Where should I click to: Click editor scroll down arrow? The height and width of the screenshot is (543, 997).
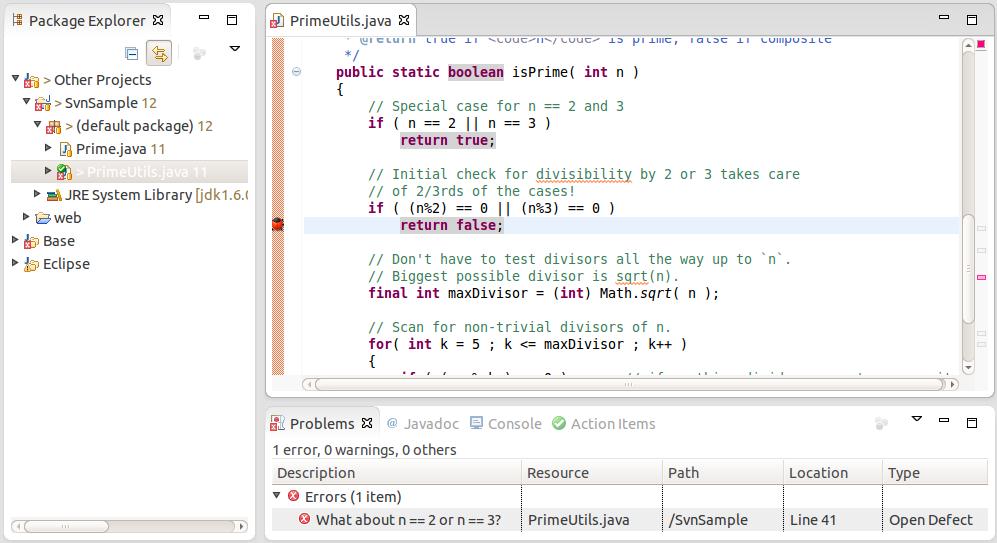(x=968, y=367)
